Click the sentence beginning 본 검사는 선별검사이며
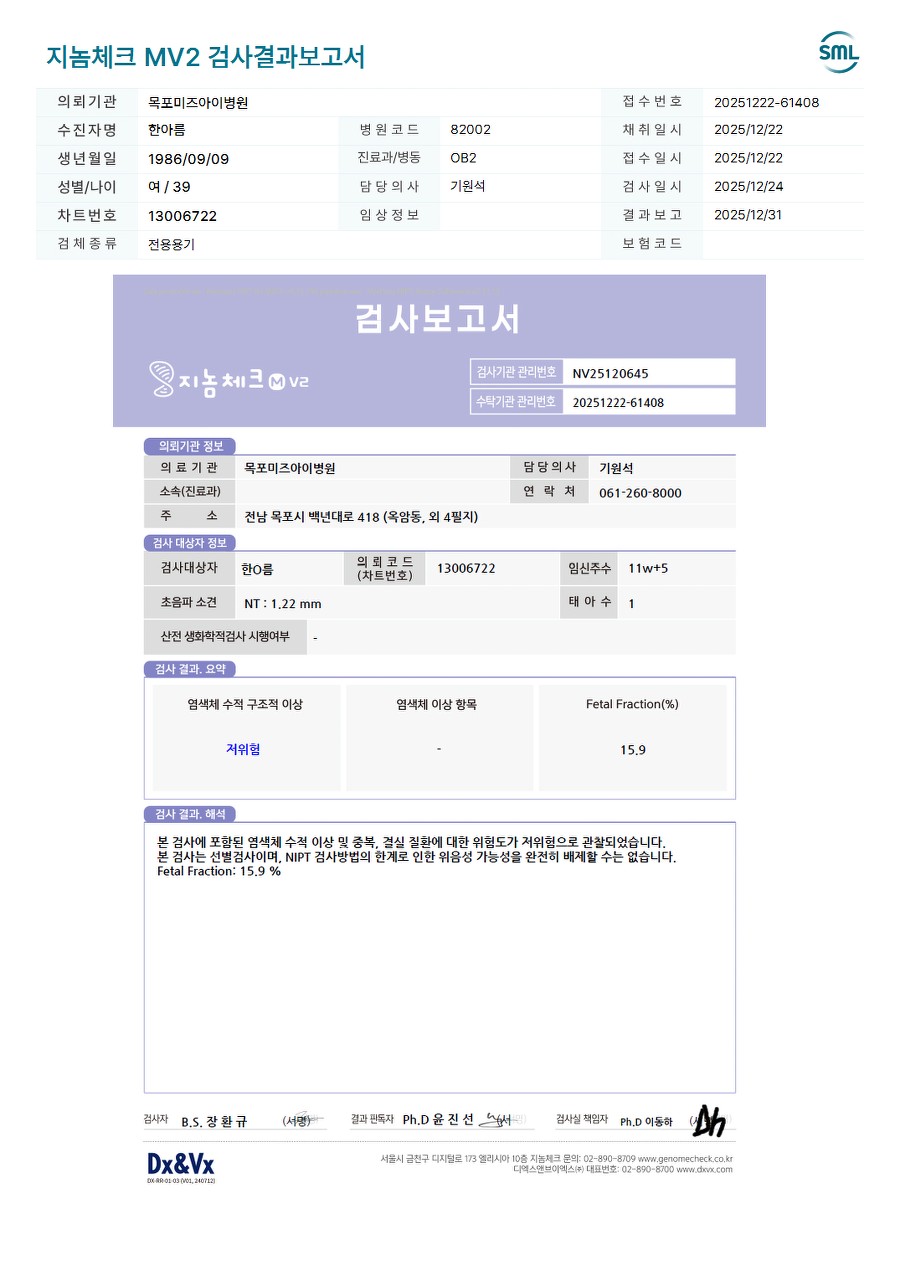The image size is (900, 1271). [417, 857]
